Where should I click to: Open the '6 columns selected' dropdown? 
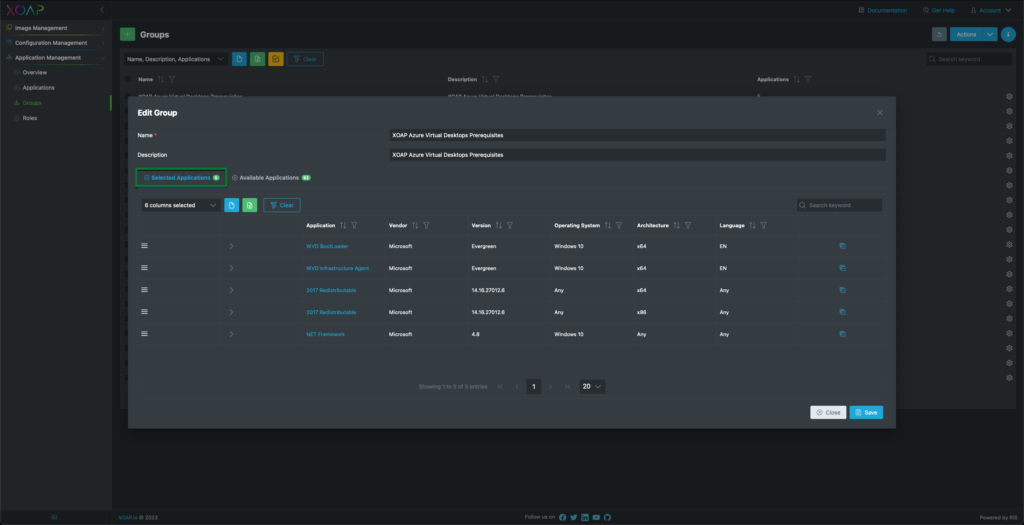click(181, 205)
